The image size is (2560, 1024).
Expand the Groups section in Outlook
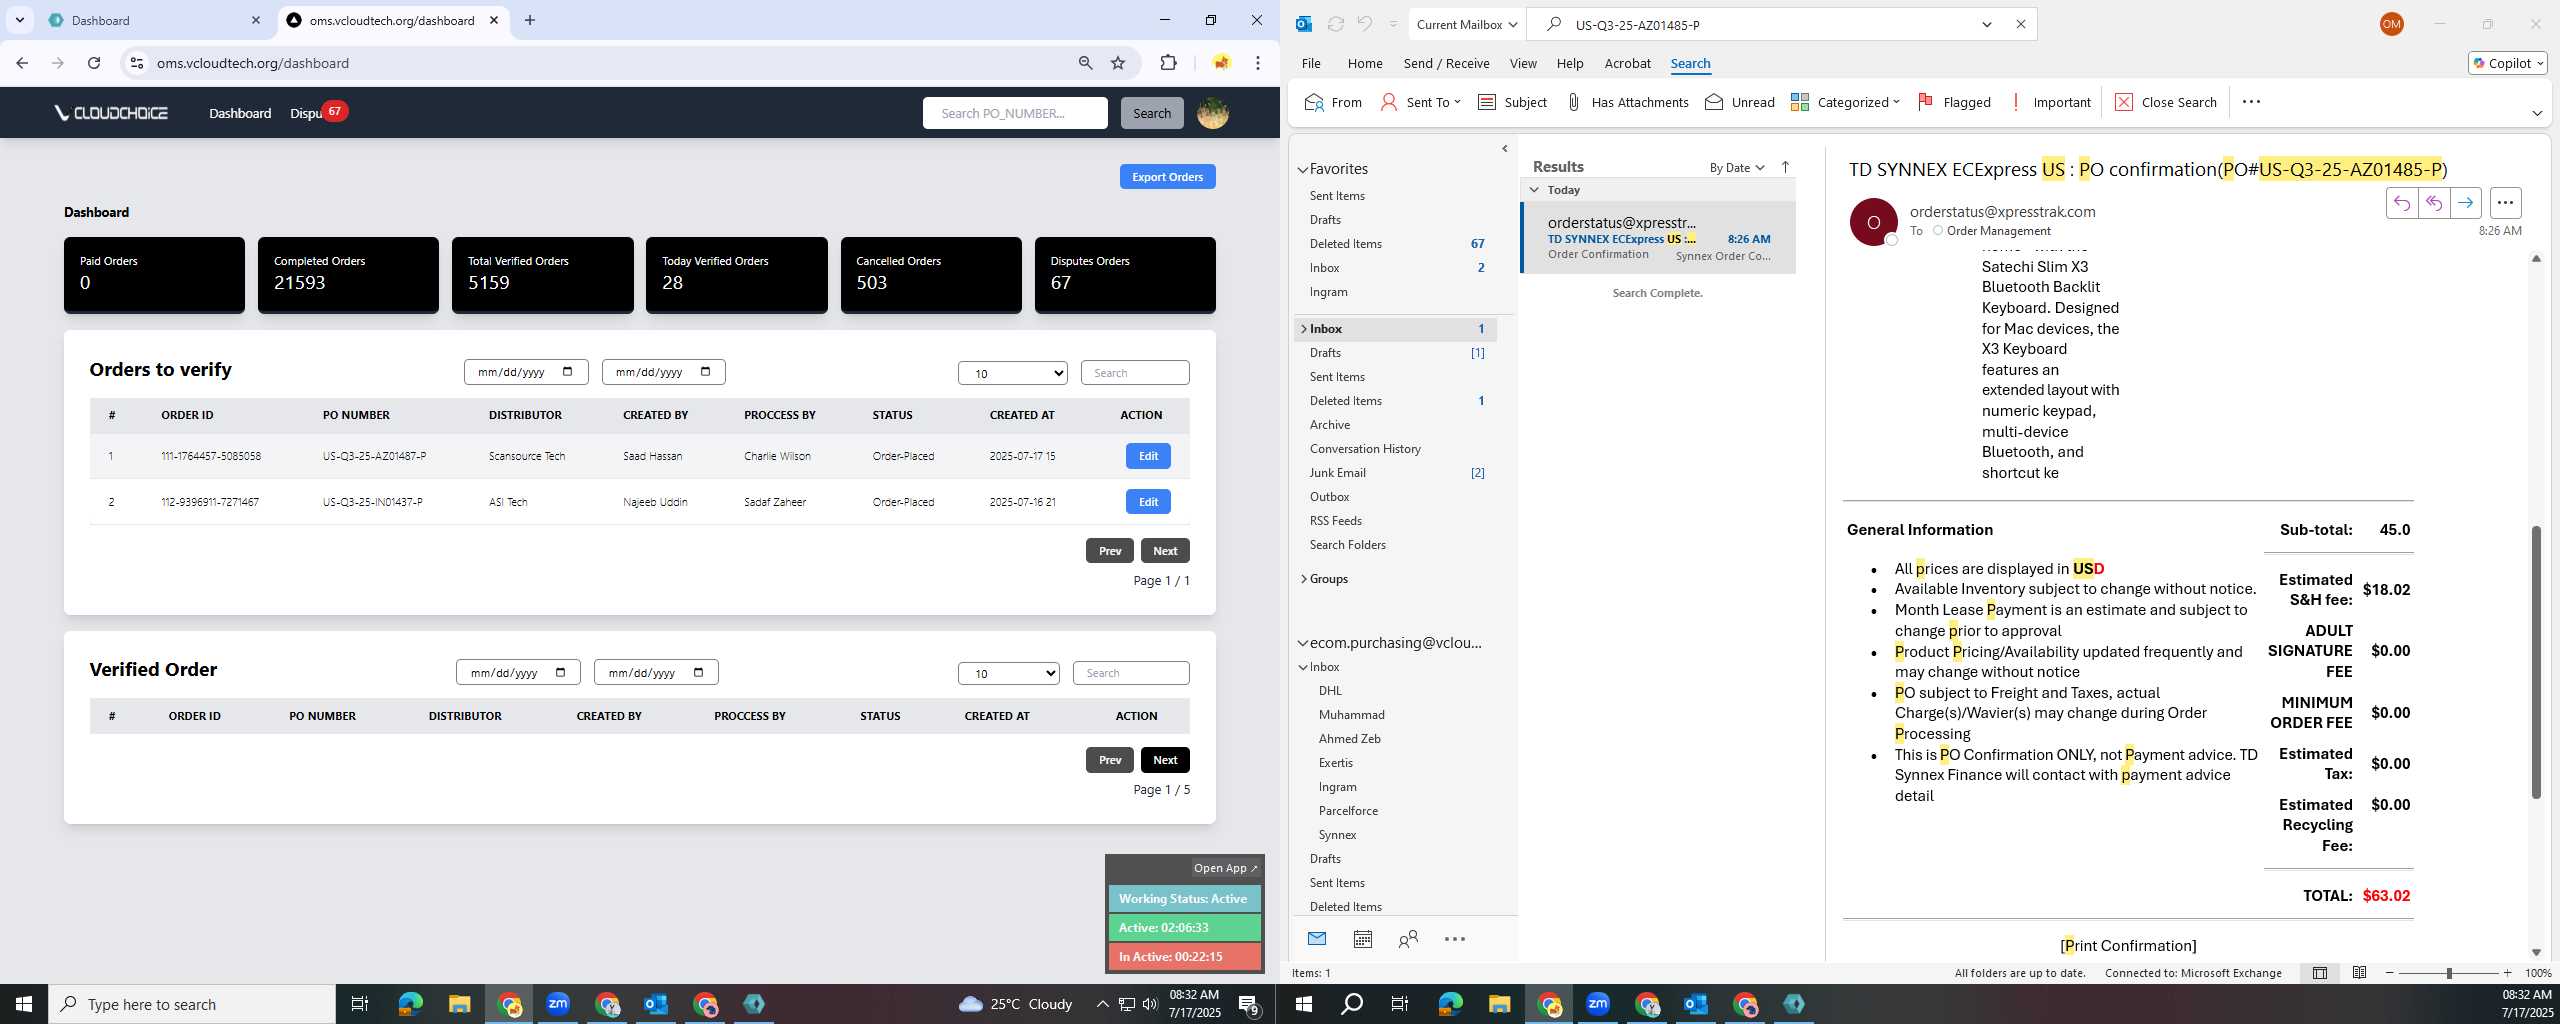click(1303, 579)
